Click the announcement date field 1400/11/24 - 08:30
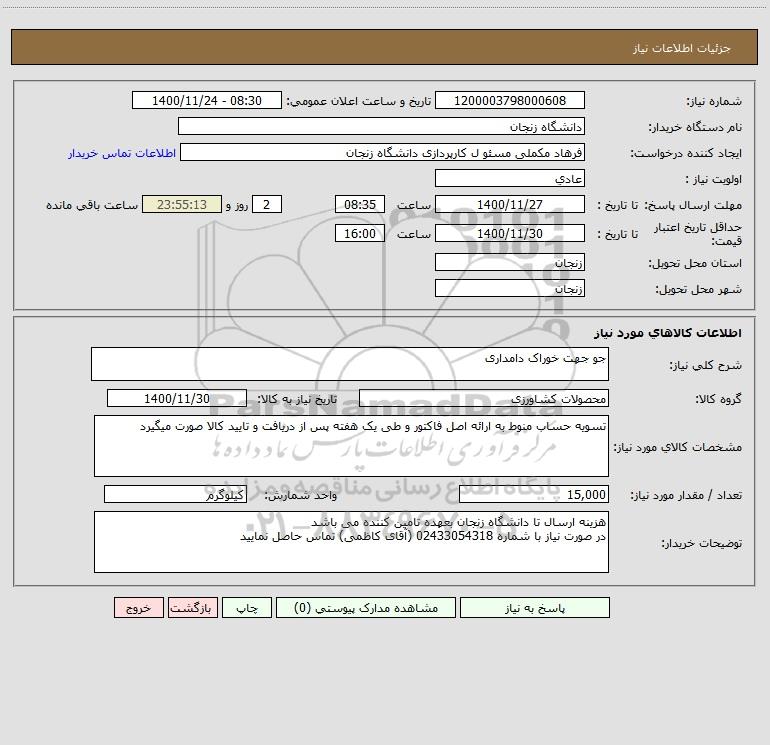Screen dimensions: 770x745 (207, 100)
